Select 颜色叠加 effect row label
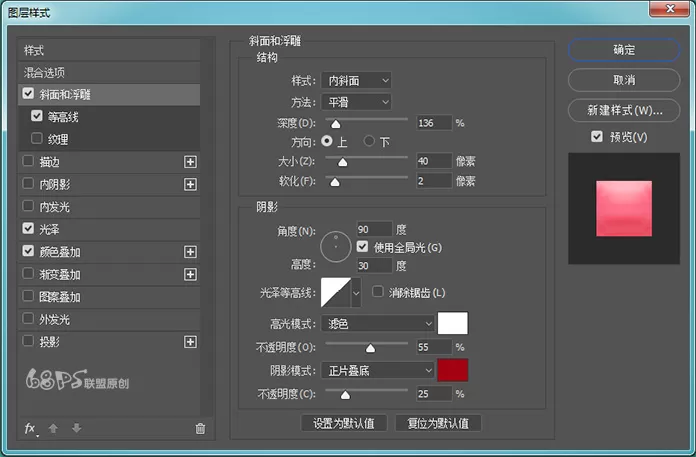This screenshot has height=457, width=696. [59, 252]
